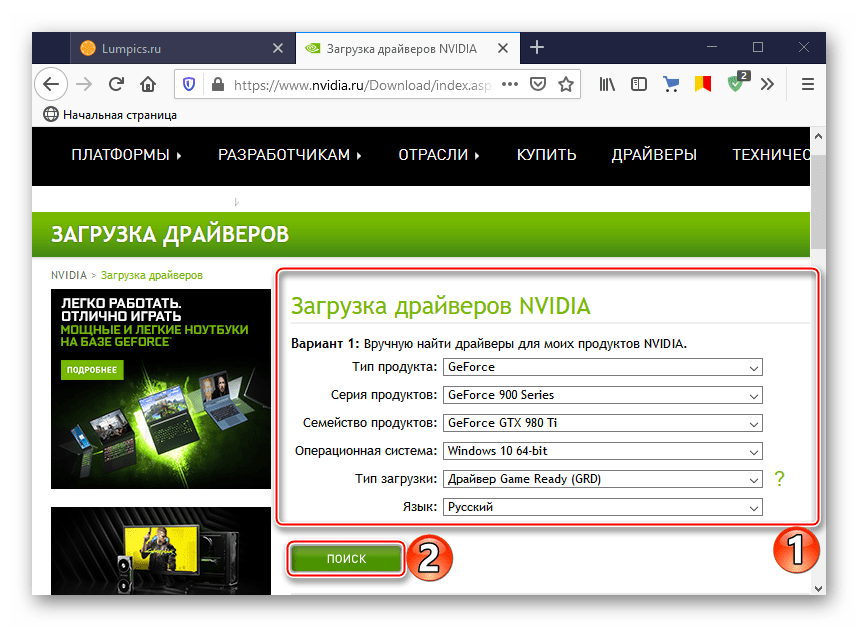The image size is (858, 633).
Task: Select the Загрузка драйверов NVIDIA tab
Action: [408, 48]
